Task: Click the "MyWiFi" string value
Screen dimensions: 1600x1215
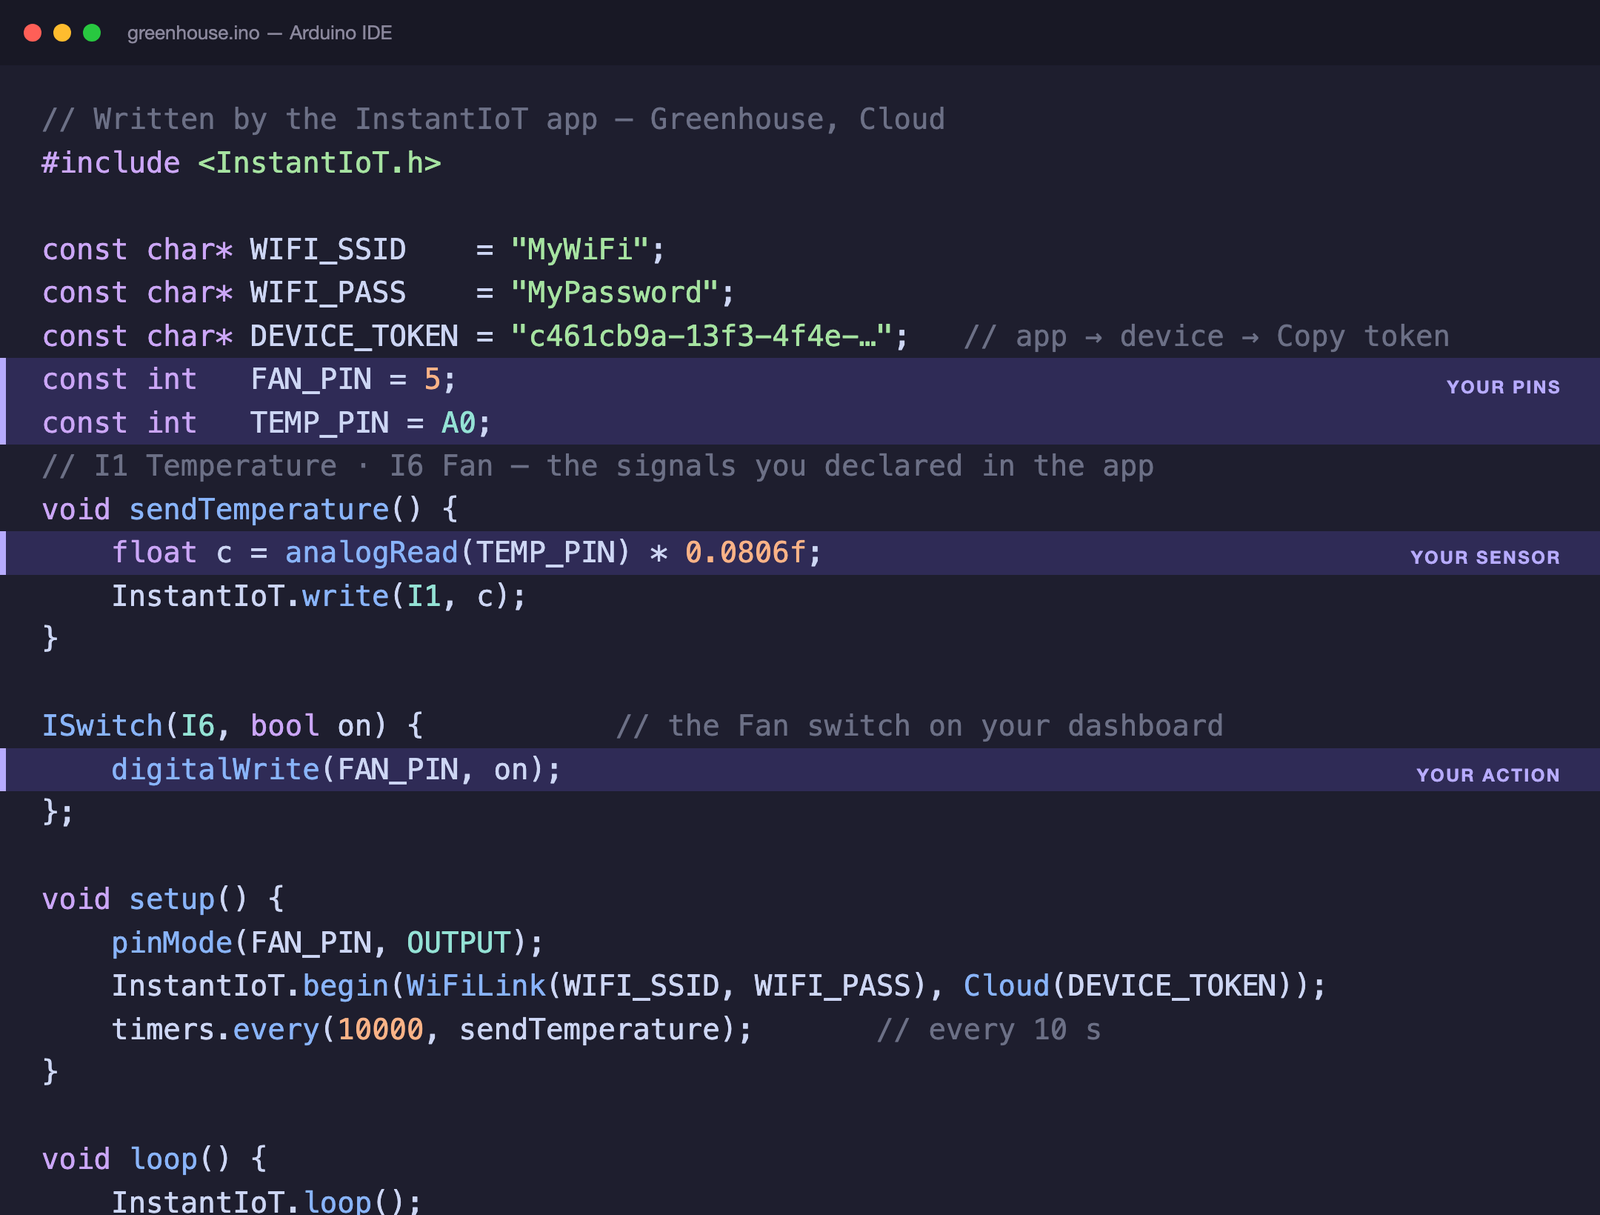Action: coord(580,249)
